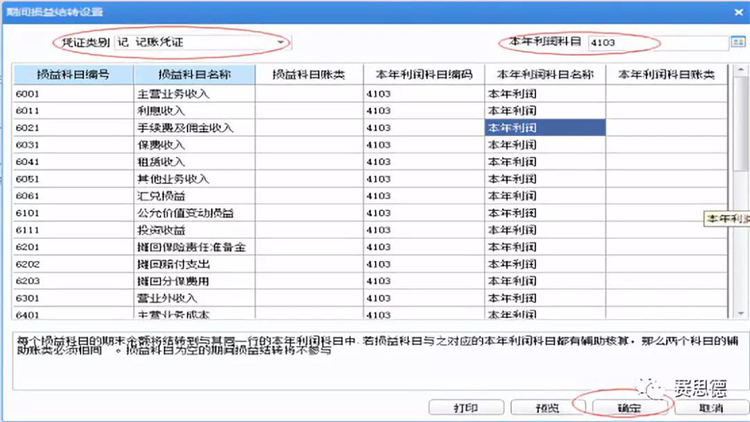Image resolution: width=750 pixels, height=422 pixels.
Task: Click the 打印 button
Action: pyautogui.click(x=464, y=408)
